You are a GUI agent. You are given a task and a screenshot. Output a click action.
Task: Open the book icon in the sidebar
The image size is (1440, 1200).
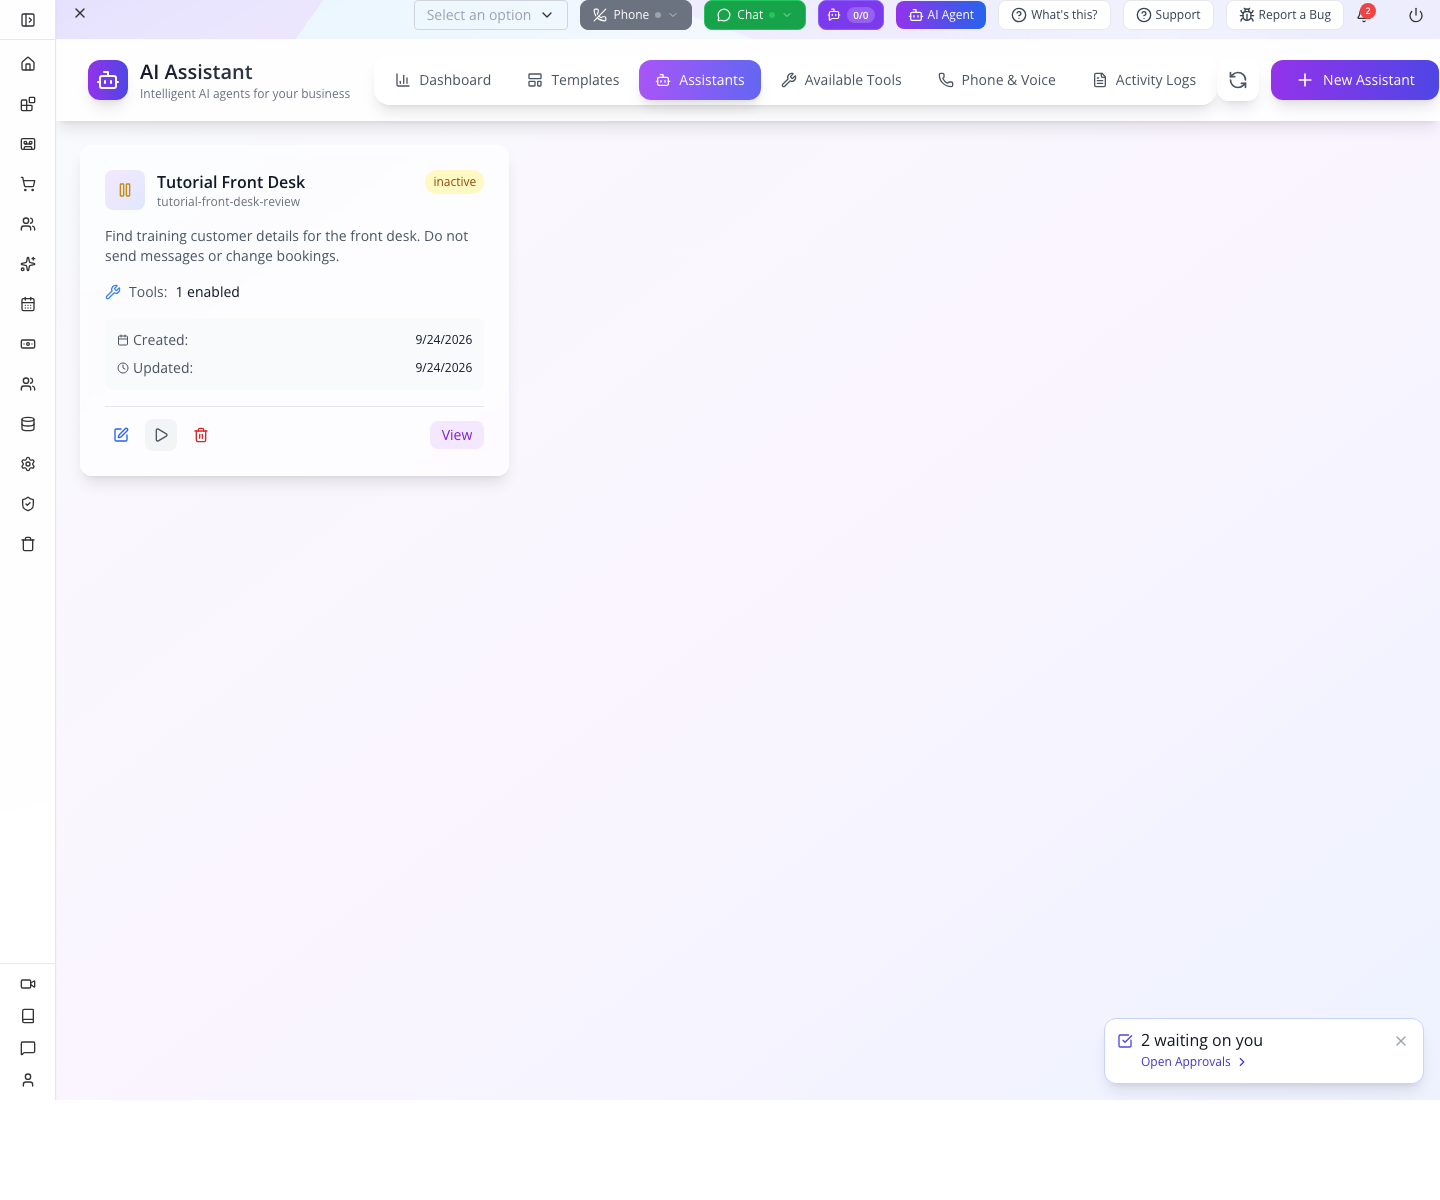28,1016
